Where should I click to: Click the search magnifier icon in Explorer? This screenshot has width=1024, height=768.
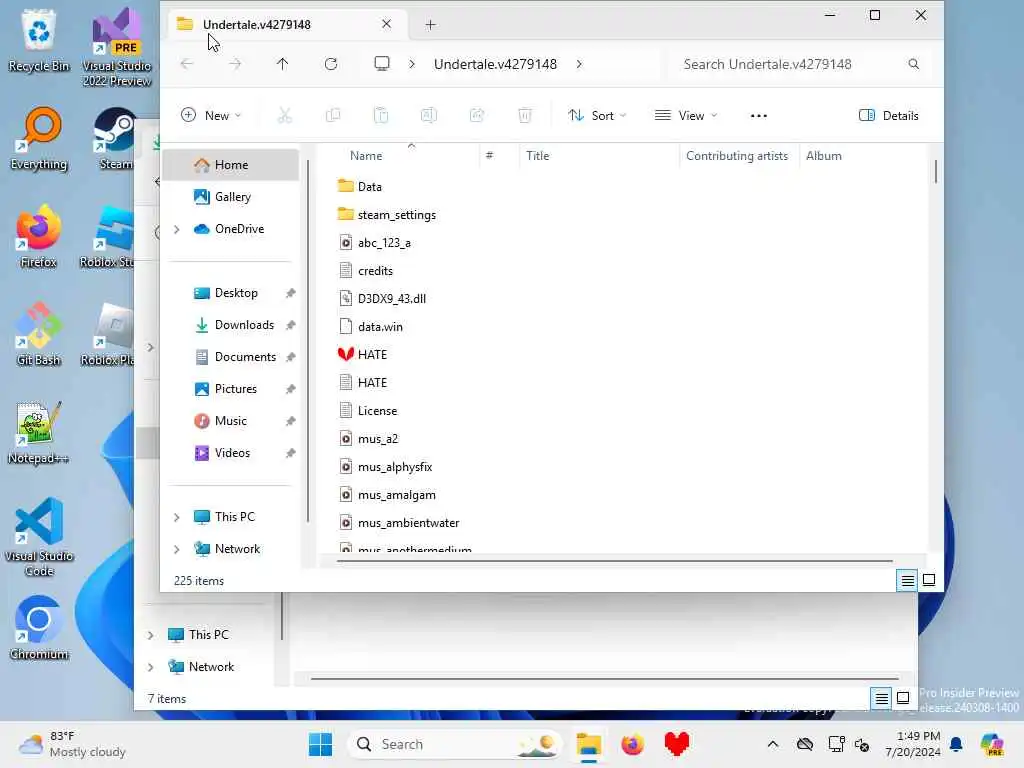tap(914, 64)
